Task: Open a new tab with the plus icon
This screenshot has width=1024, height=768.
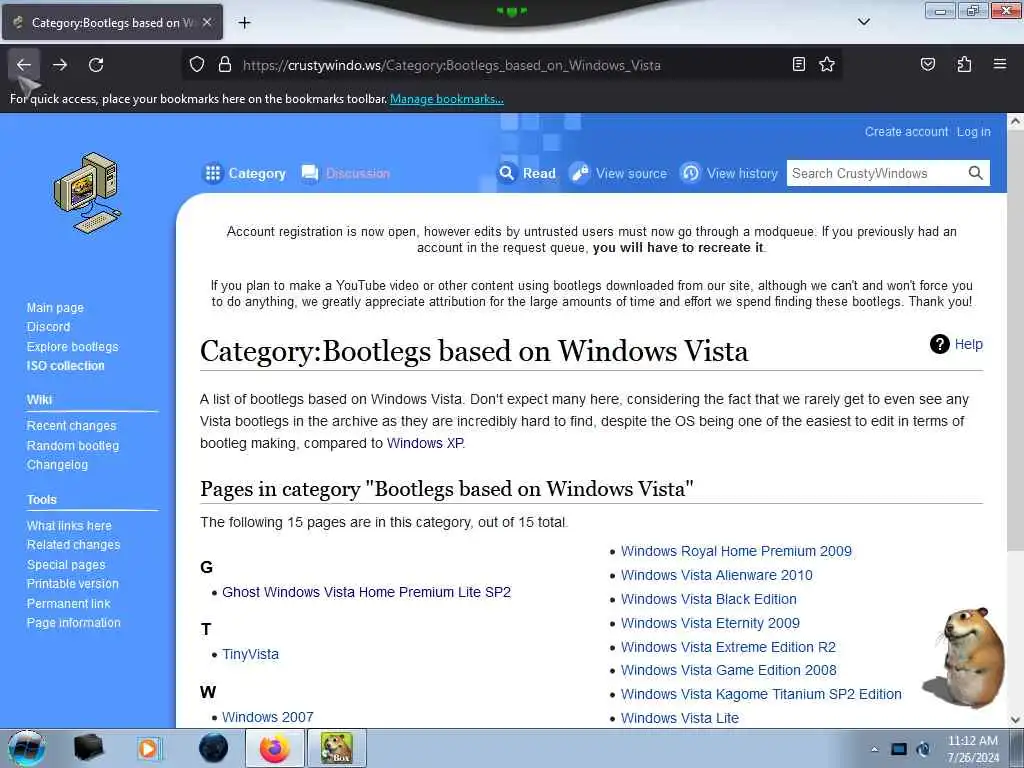Action: point(244,23)
